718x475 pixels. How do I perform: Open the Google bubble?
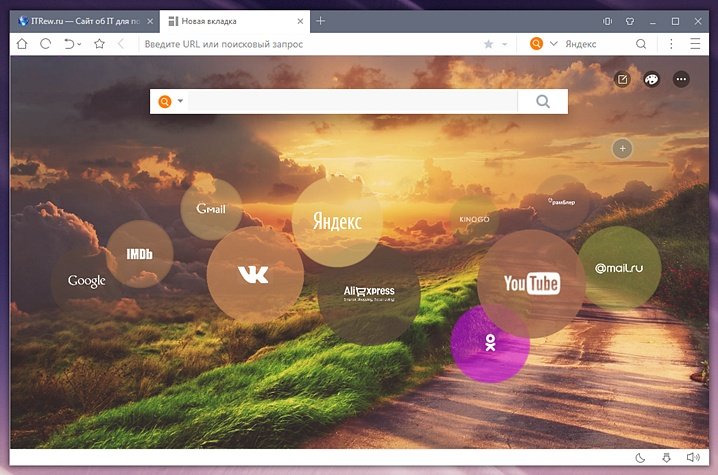(87, 280)
